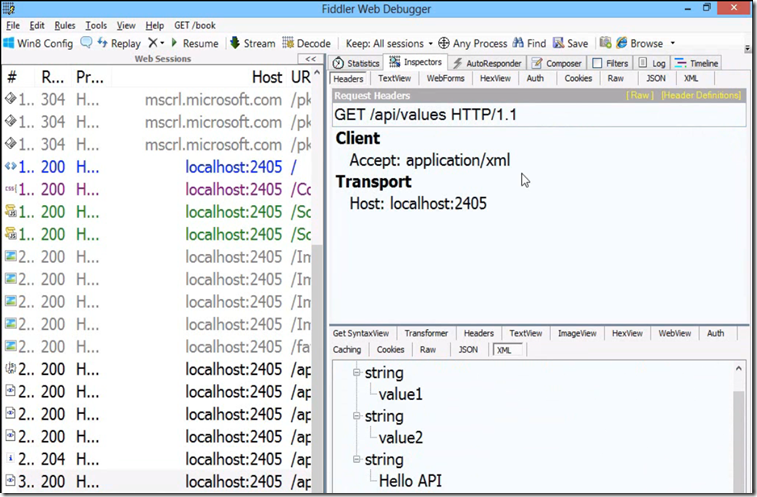
Task: Resume the paused sessions
Action: pos(194,43)
